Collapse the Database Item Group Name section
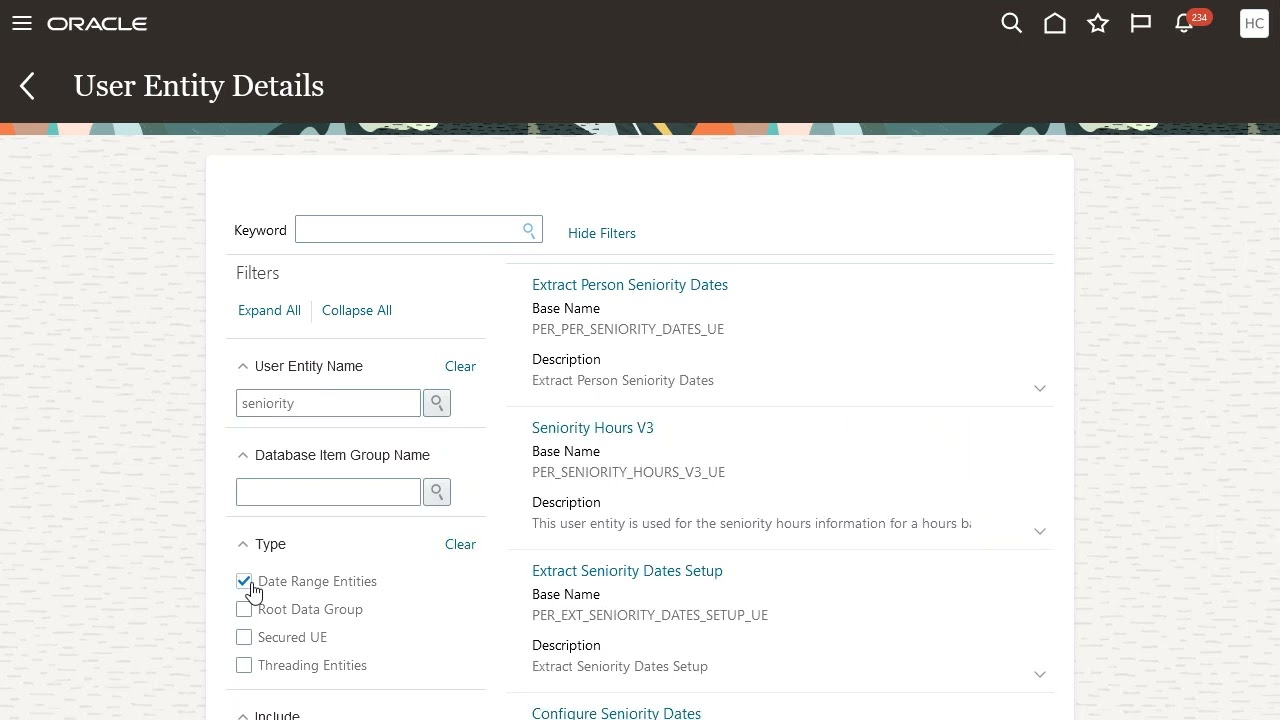1280x720 pixels. [242, 455]
